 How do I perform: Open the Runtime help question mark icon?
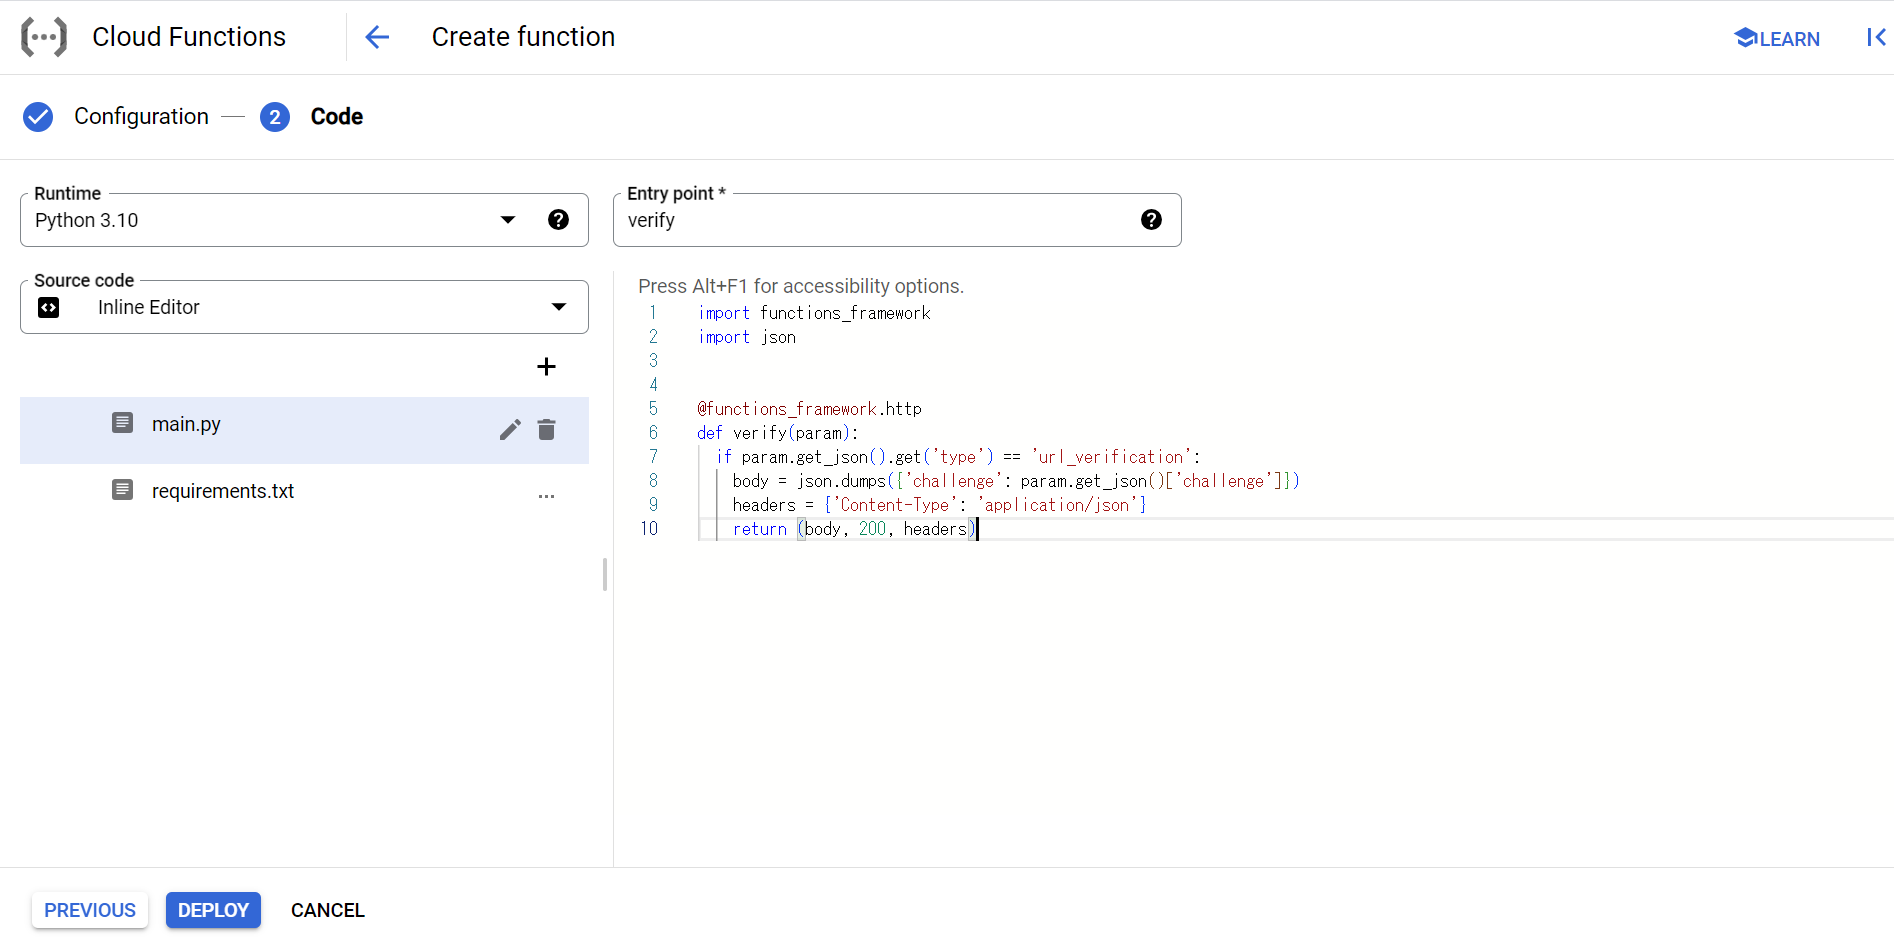point(558,220)
